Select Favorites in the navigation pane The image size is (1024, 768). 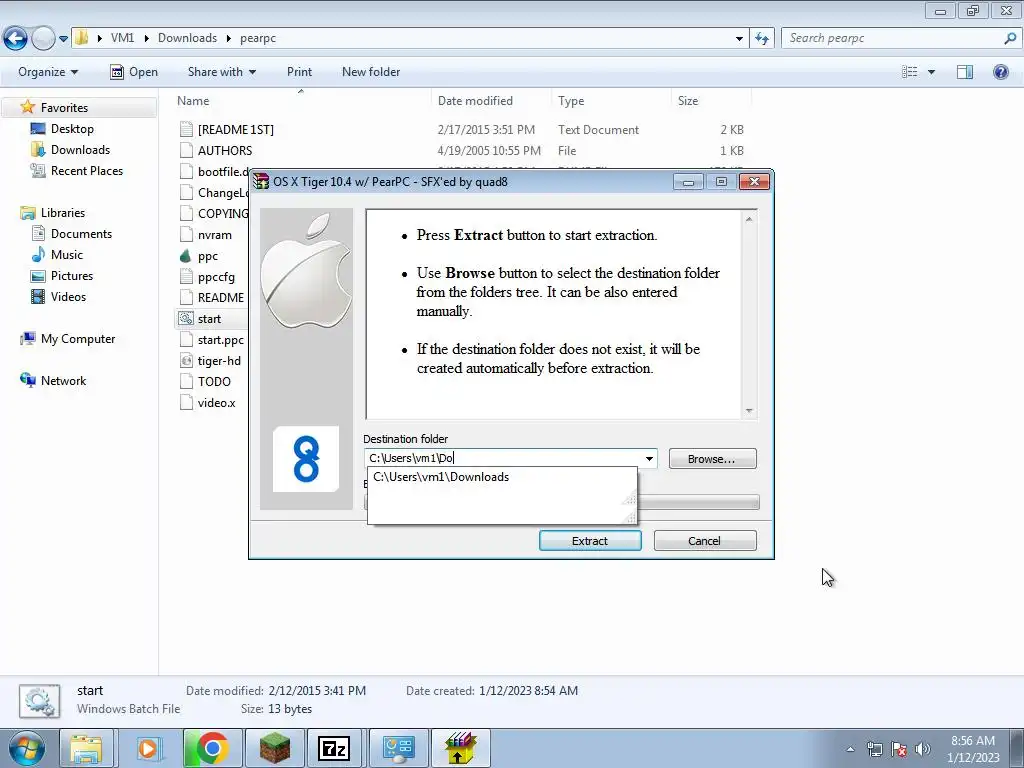[64, 108]
